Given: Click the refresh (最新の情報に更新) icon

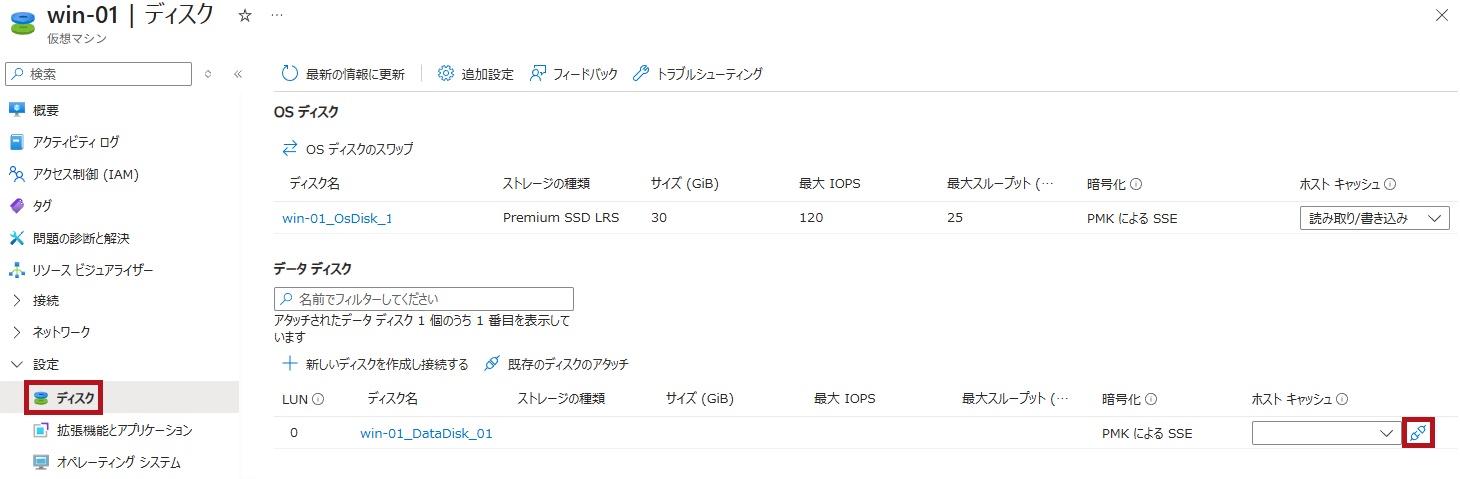Looking at the screenshot, I should 290,74.
